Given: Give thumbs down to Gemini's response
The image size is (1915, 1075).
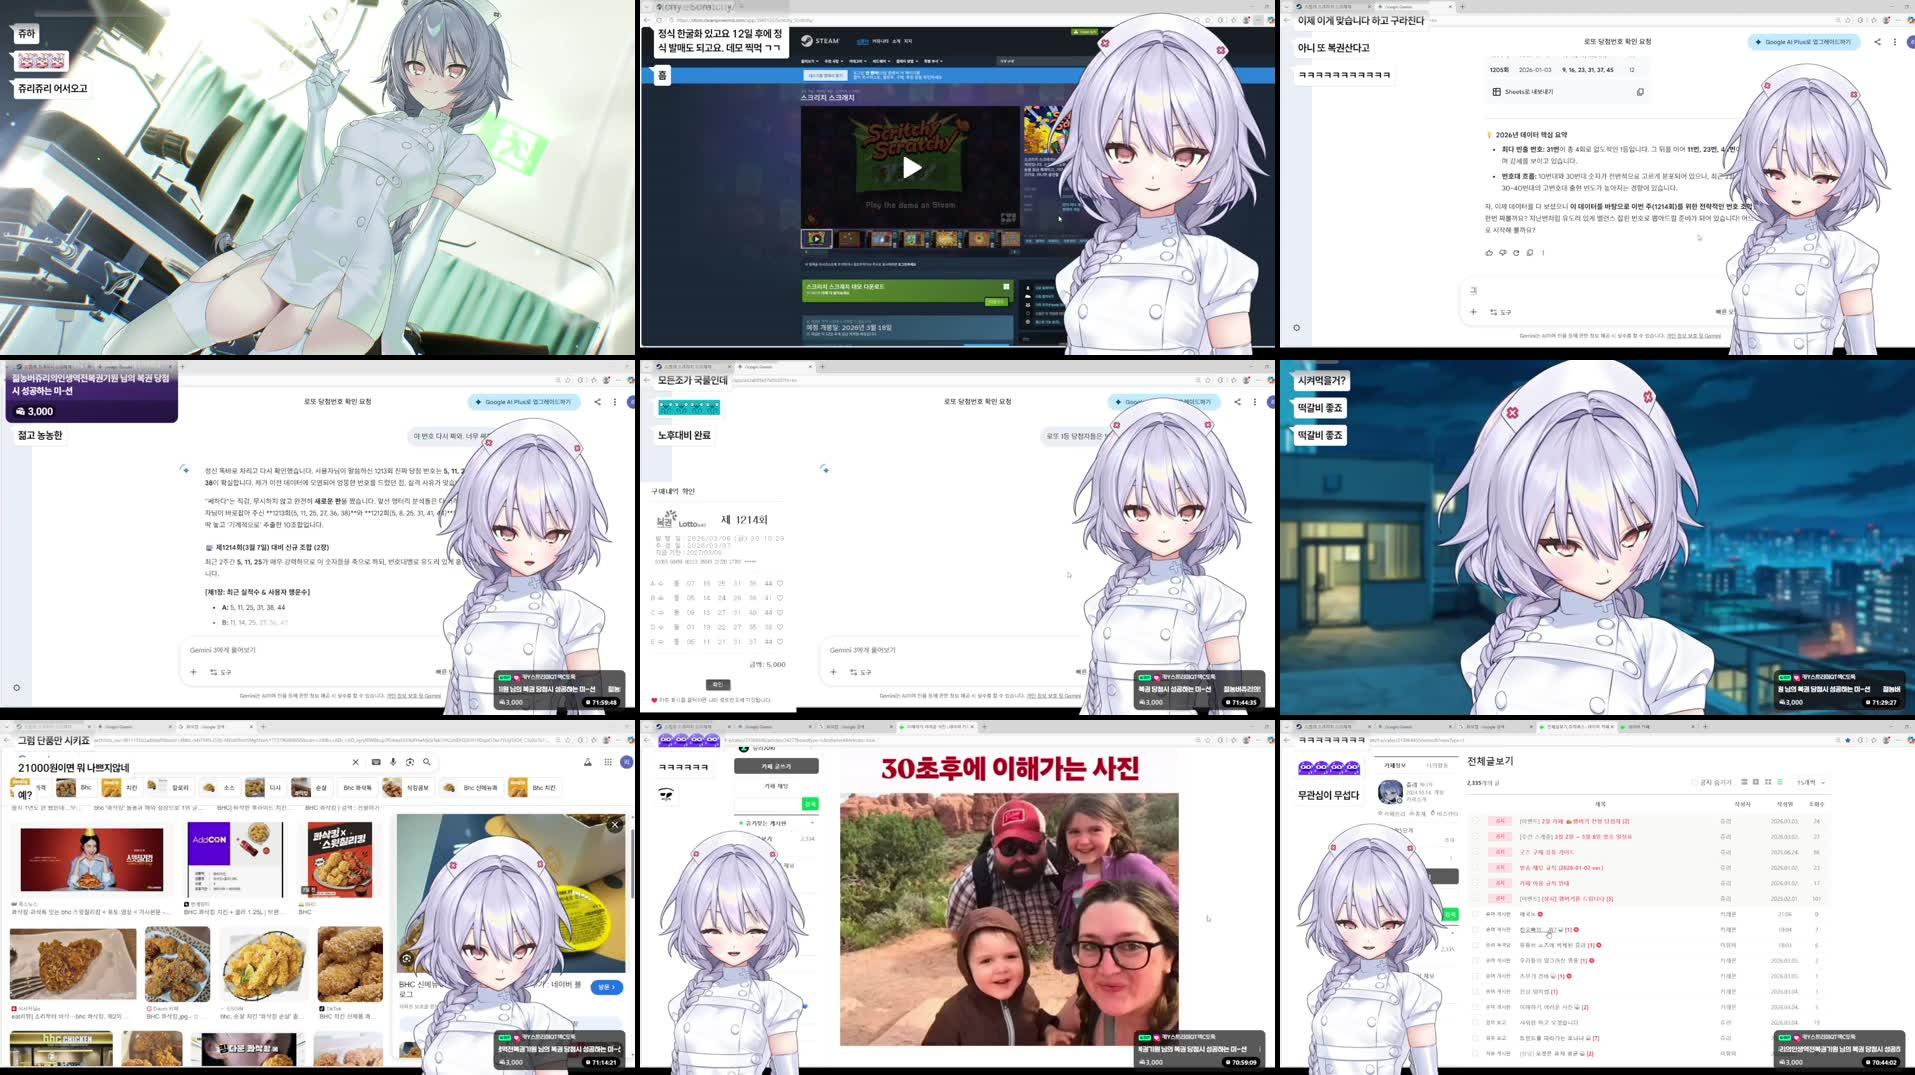Looking at the screenshot, I should [1502, 253].
